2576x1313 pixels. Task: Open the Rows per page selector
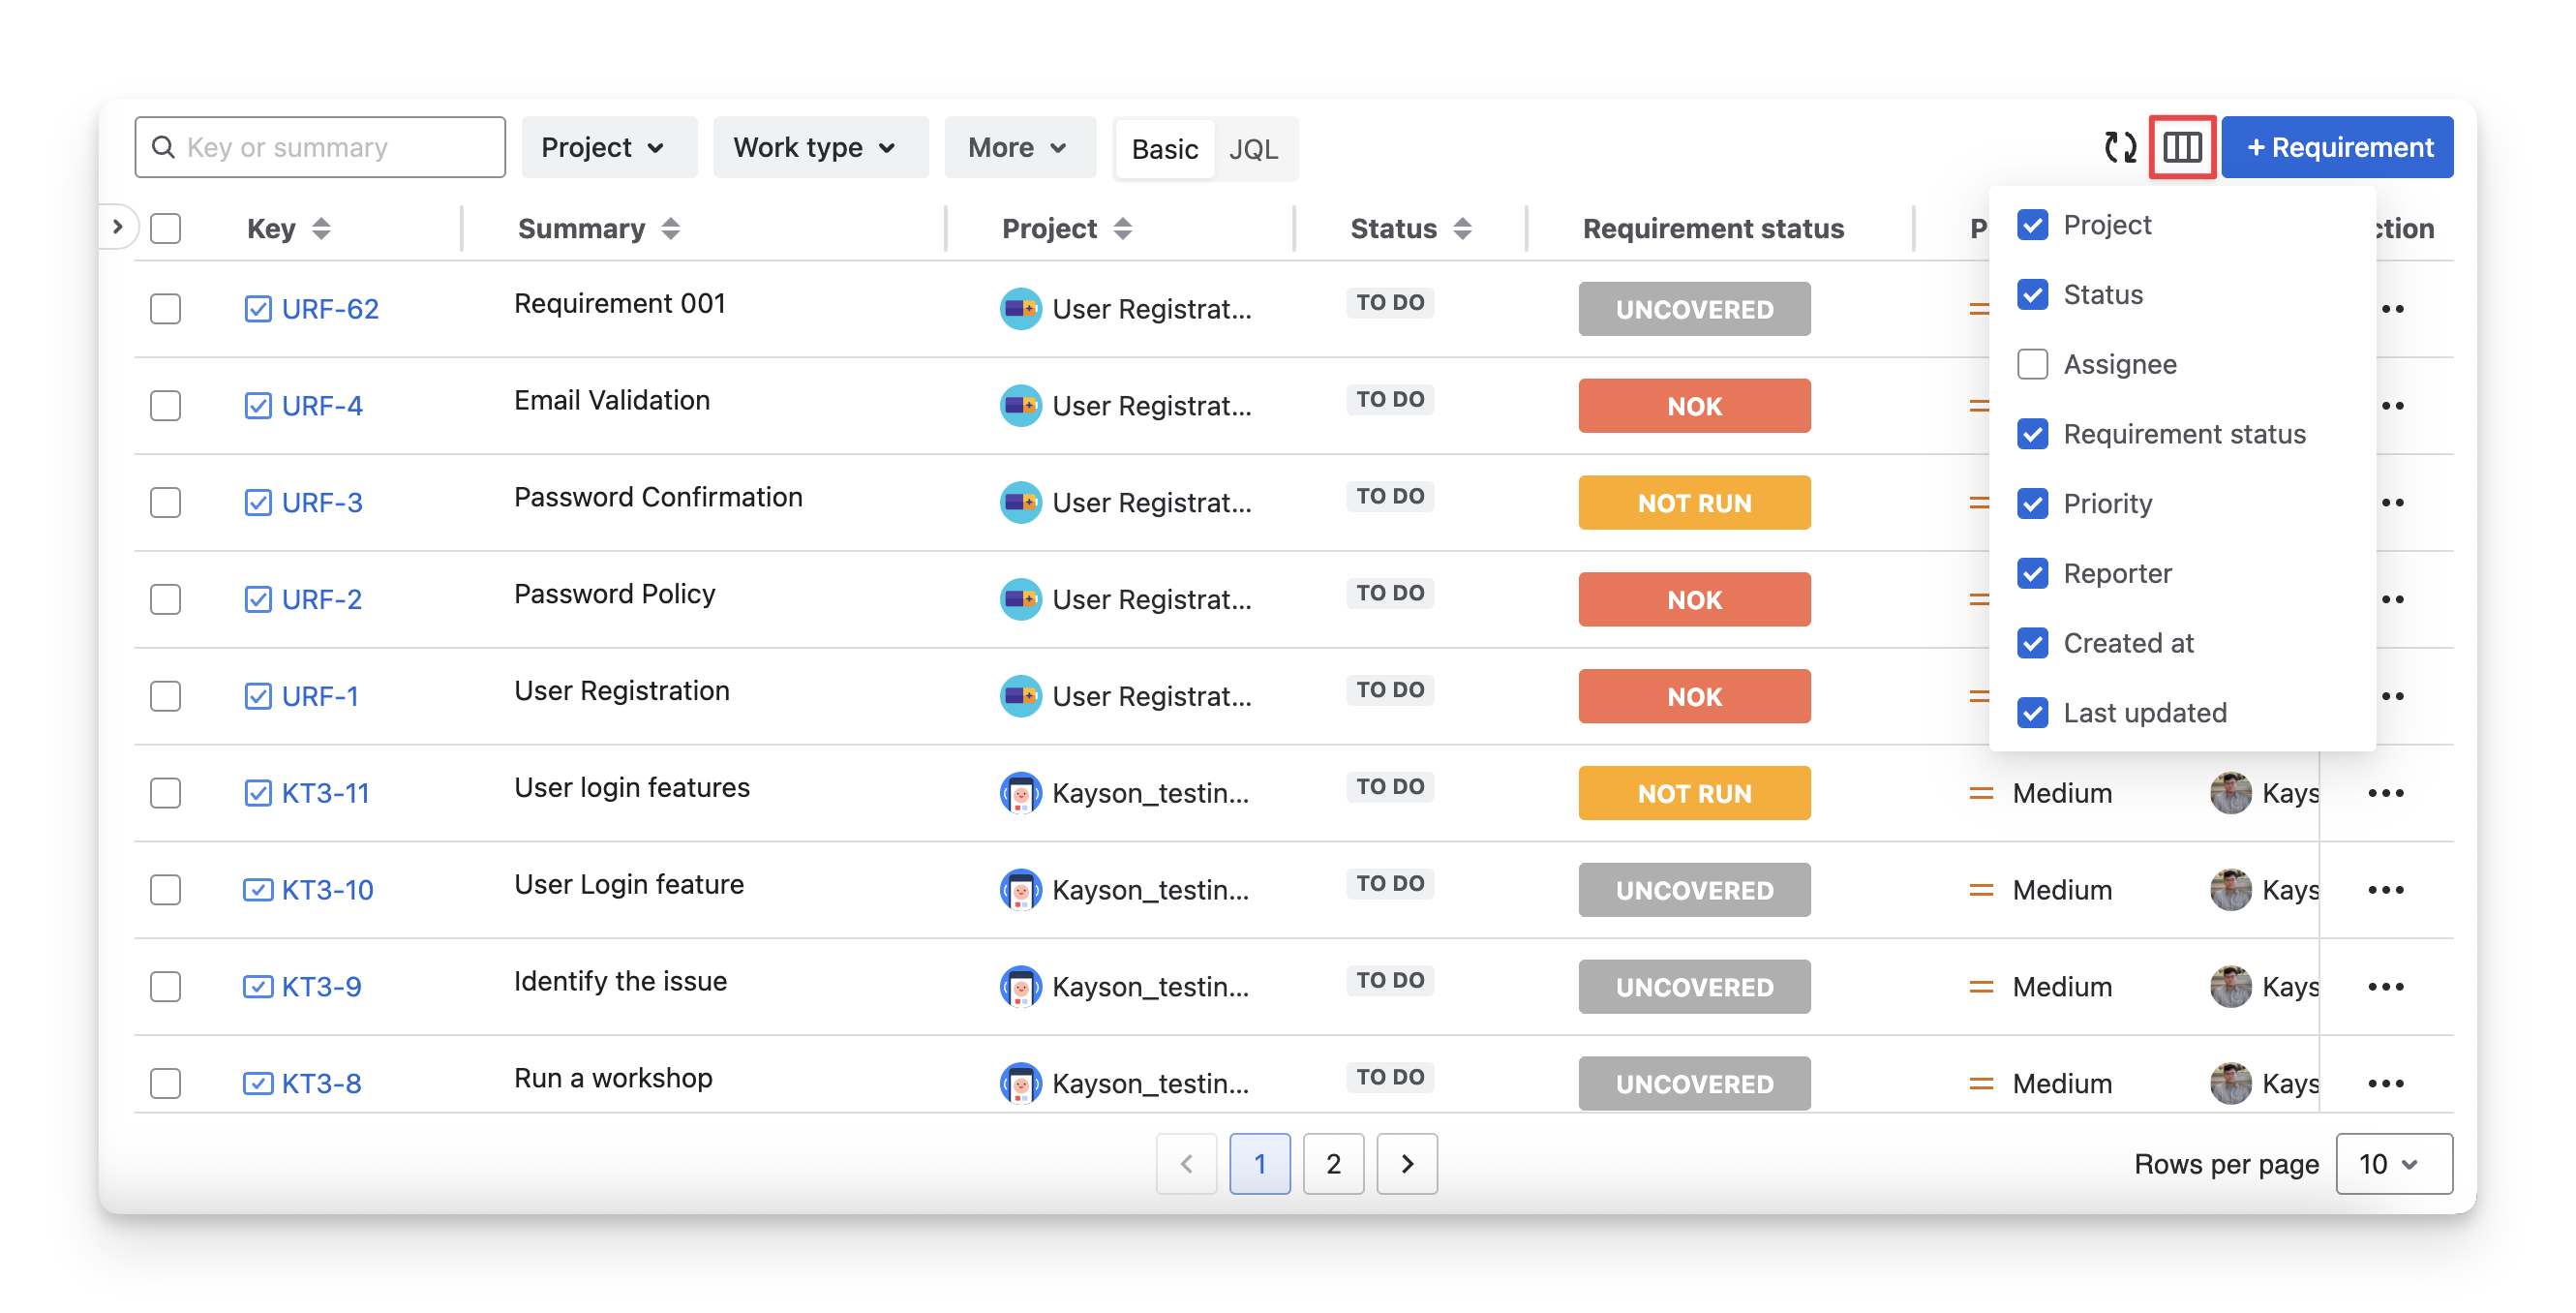[x=2393, y=1164]
